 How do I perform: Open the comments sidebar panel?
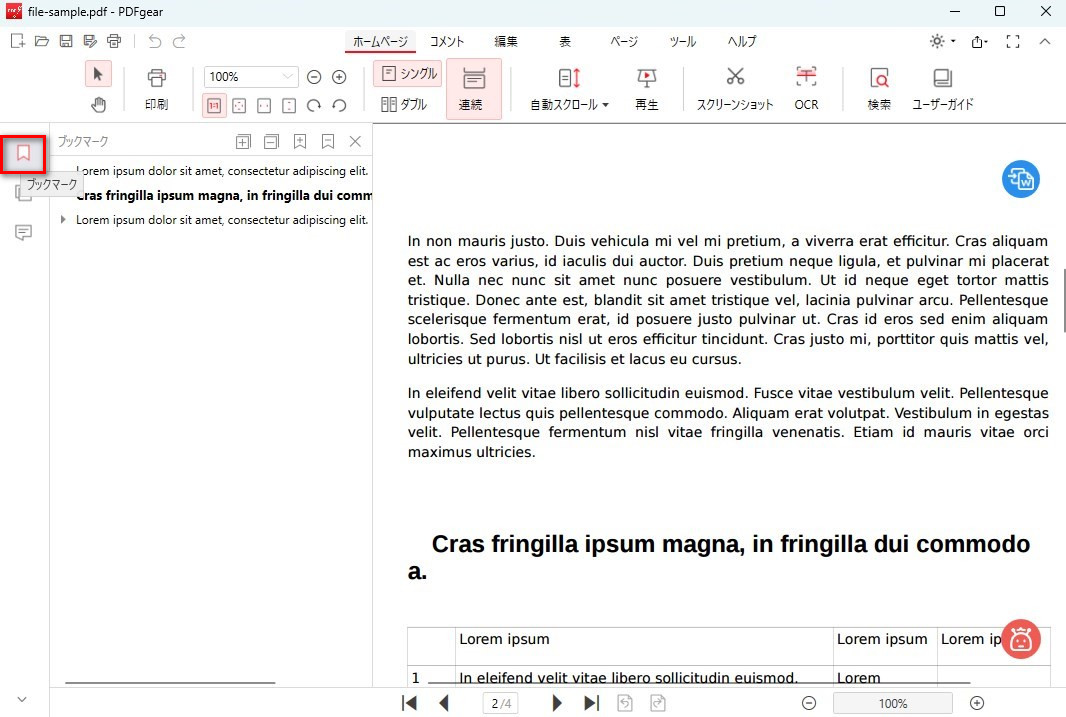(x=23, y=232)
